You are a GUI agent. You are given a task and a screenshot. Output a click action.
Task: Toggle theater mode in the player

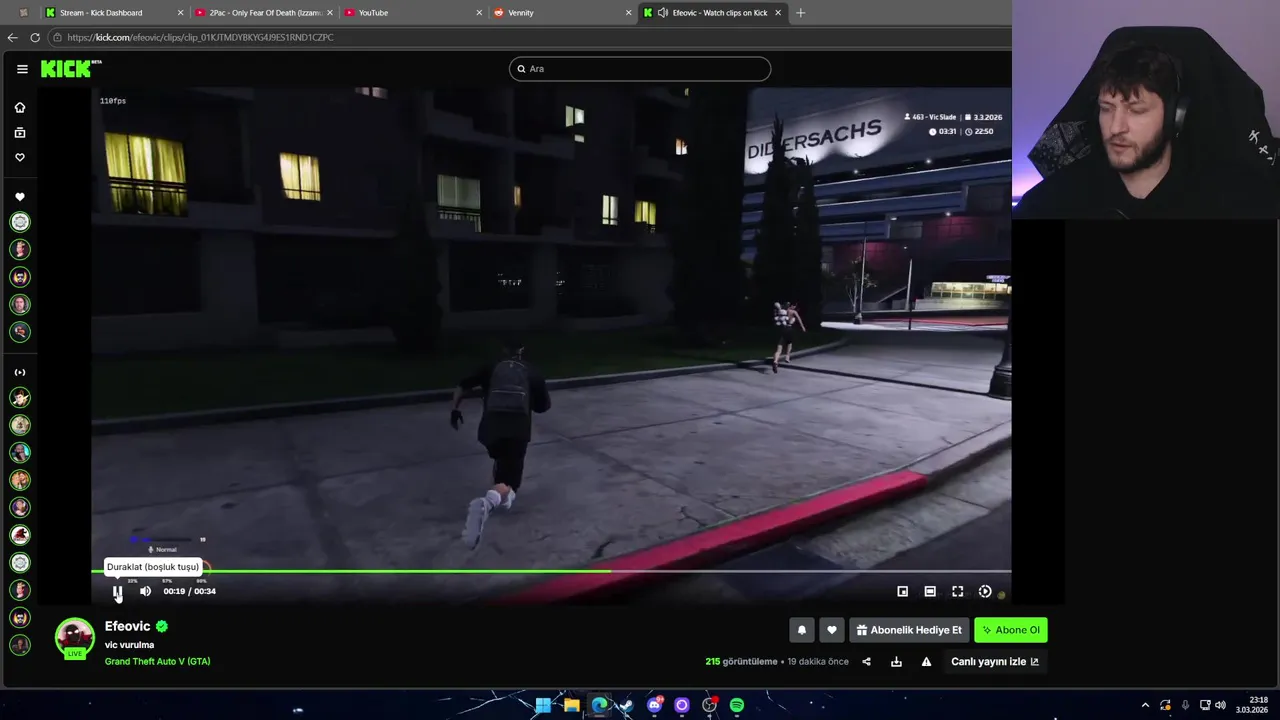(x=930, y=591)
